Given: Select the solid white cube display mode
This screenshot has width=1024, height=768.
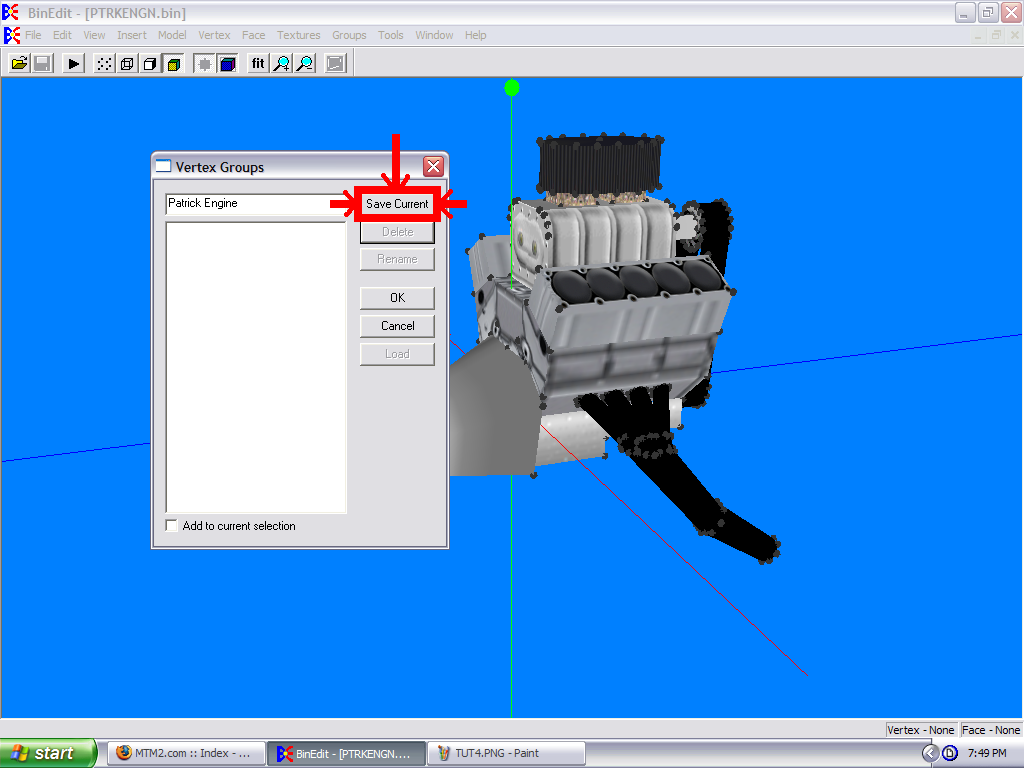Looking at the screenshot, I should click(x=150, y=63).
